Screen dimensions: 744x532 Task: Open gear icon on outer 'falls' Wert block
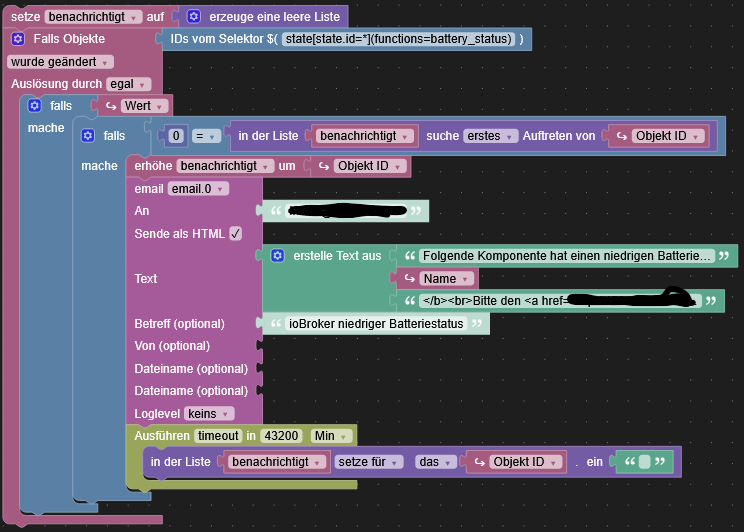tap(35, 105)
